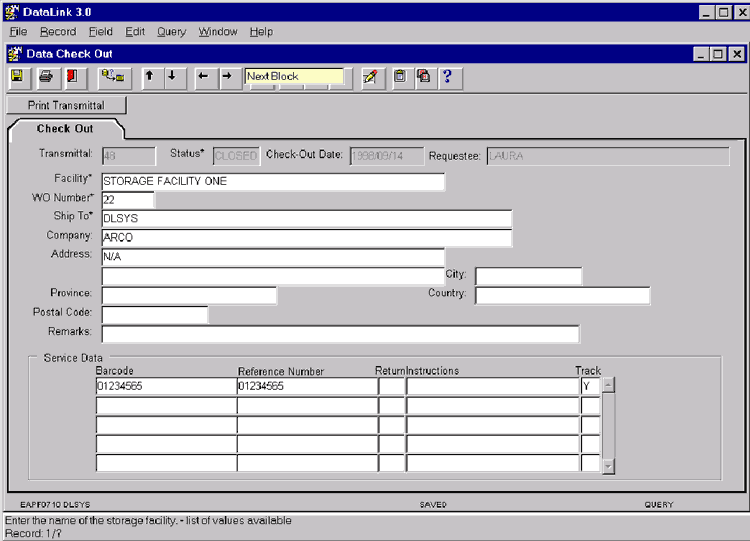Click the EAPF0710 DLSYS status text

pyautogui.click(x=55, y=505)
